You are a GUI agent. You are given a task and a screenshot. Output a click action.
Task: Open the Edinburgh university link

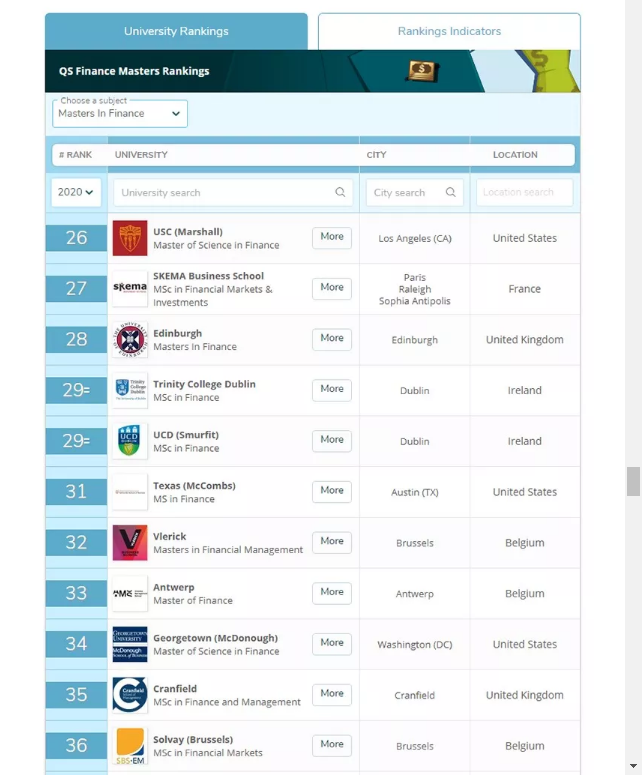[x=177, y=334]
